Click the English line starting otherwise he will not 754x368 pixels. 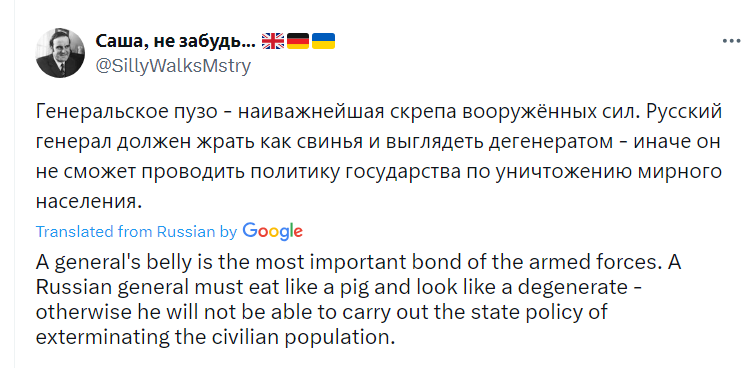tap(322, 312)
